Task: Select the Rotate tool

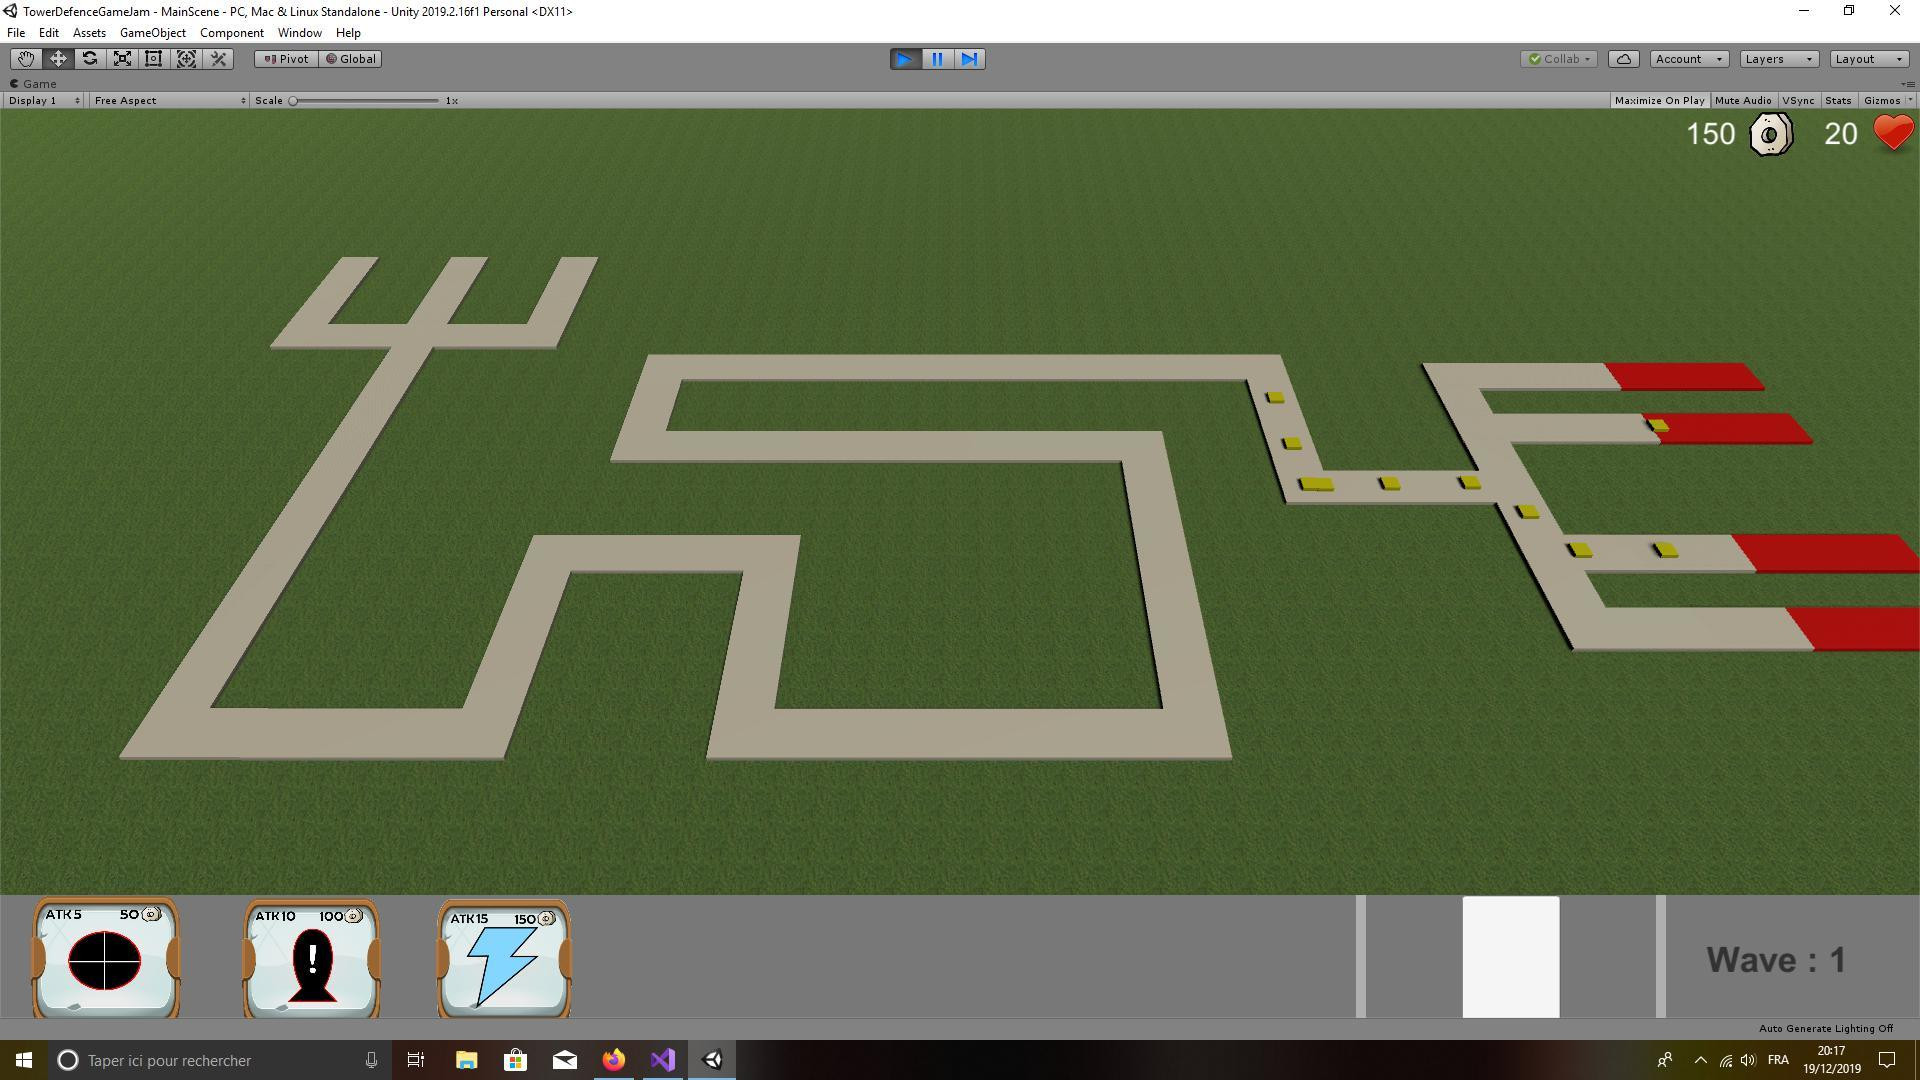Action: click(x=90, y=59)
